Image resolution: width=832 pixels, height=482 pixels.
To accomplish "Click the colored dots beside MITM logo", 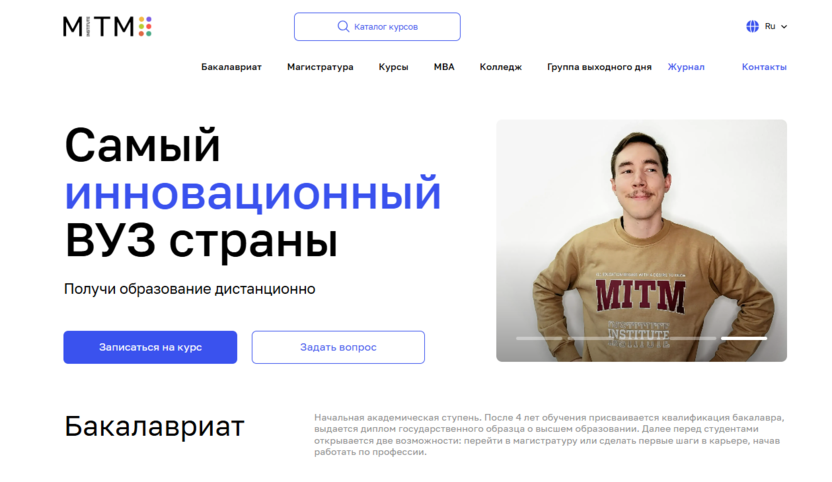I will (145, 27).
